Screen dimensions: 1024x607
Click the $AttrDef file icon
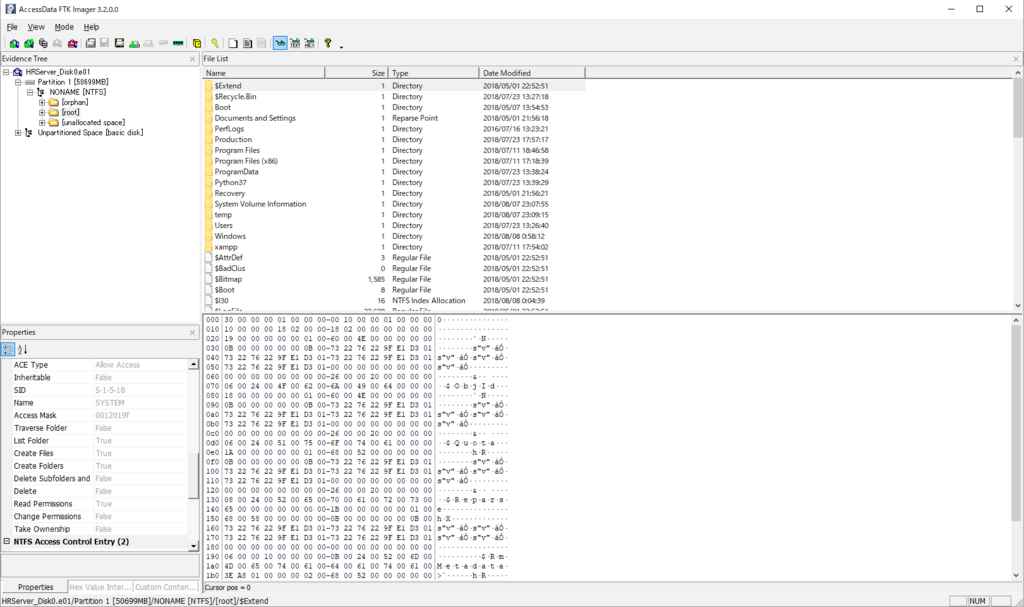[x=209, y=257]
